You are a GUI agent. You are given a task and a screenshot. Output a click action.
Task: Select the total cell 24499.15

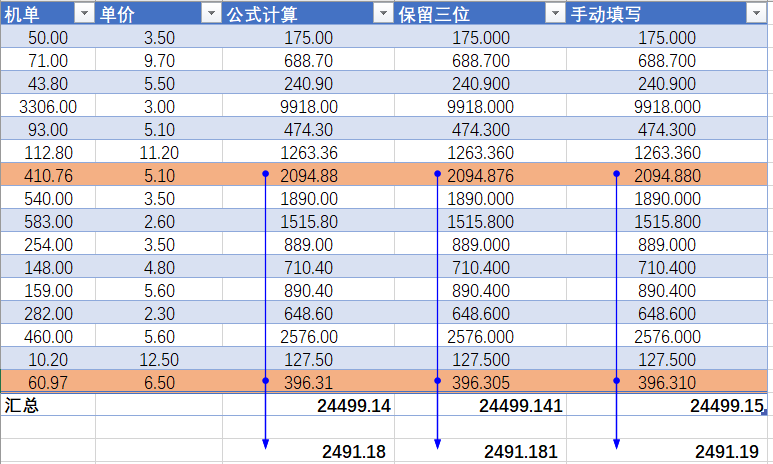[667, 405]
